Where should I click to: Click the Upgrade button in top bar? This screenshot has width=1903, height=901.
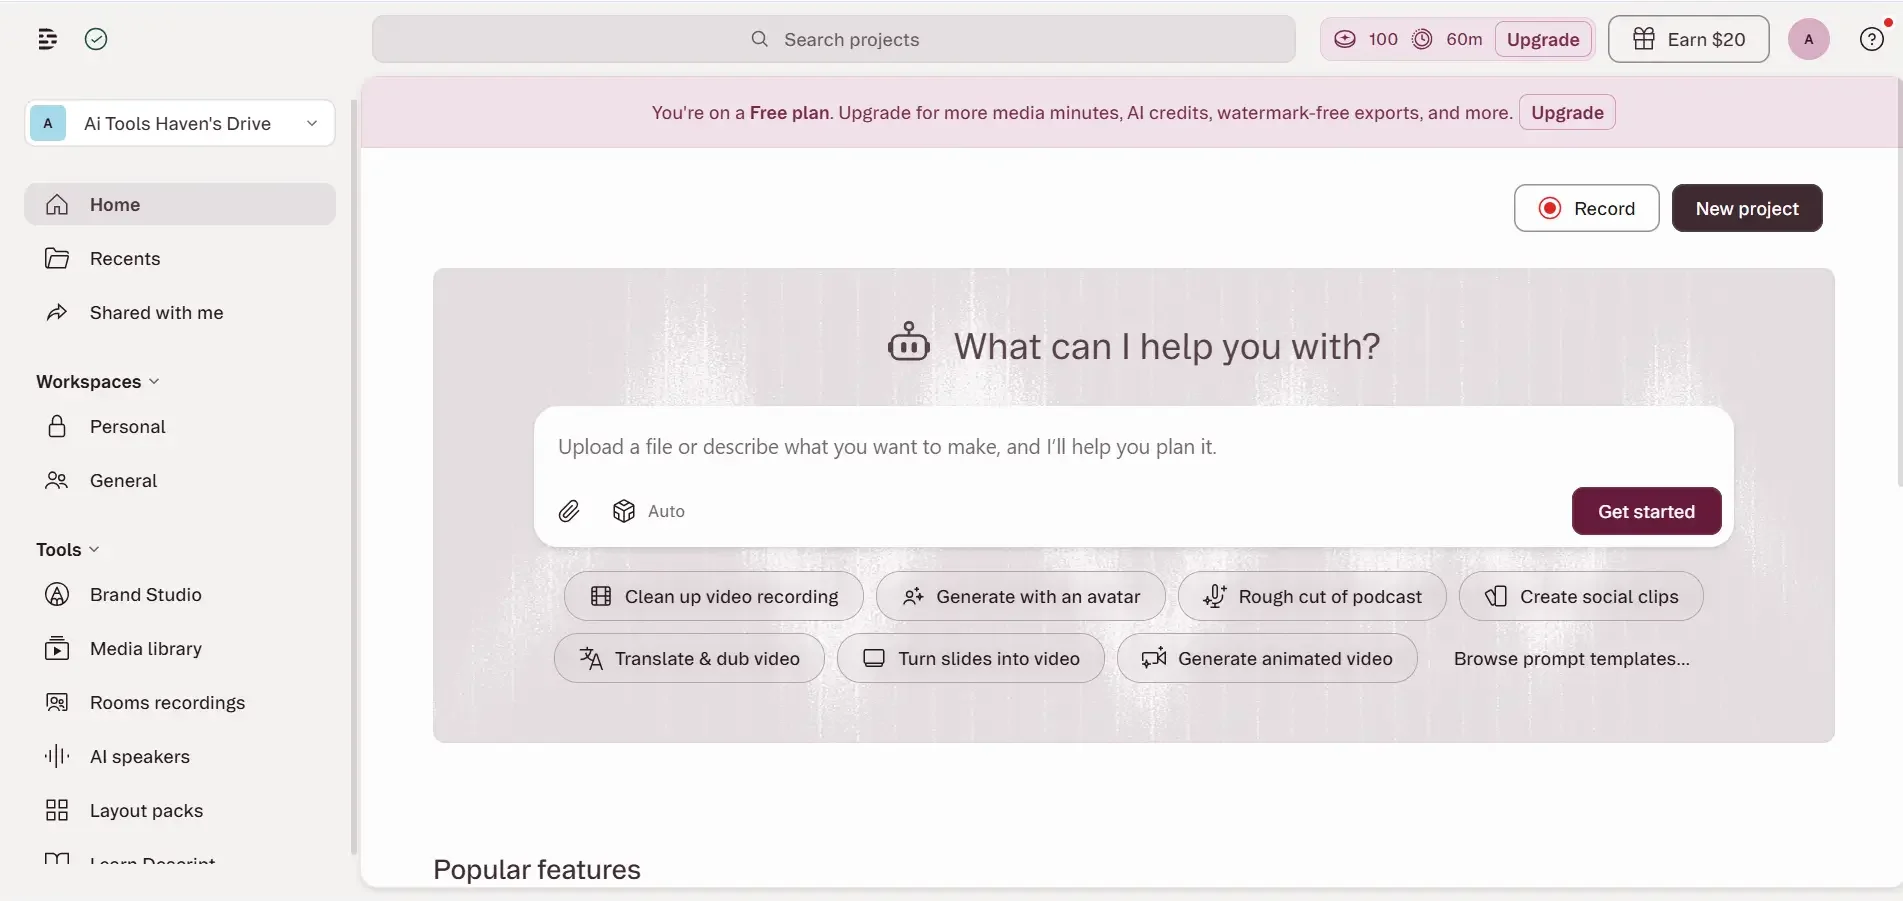tap(1543, 39)
